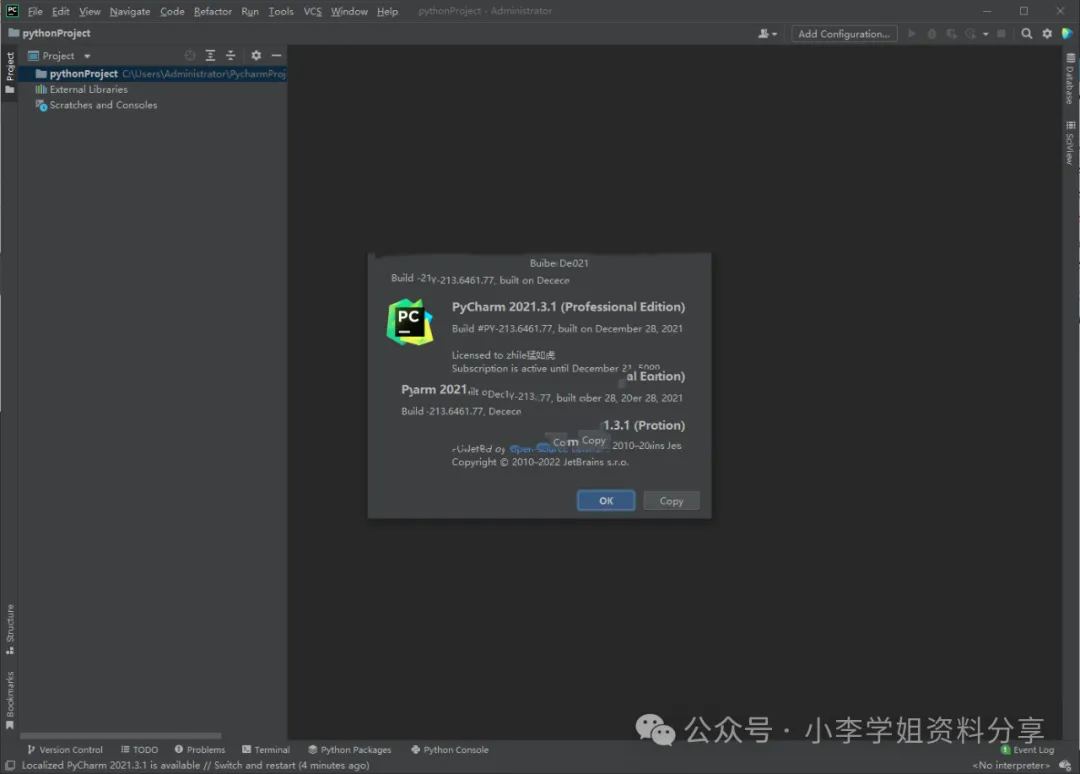1080x774 pixels.
Task: Open the Search Everywhere magnifier icon
Action: click(1026, 33)
